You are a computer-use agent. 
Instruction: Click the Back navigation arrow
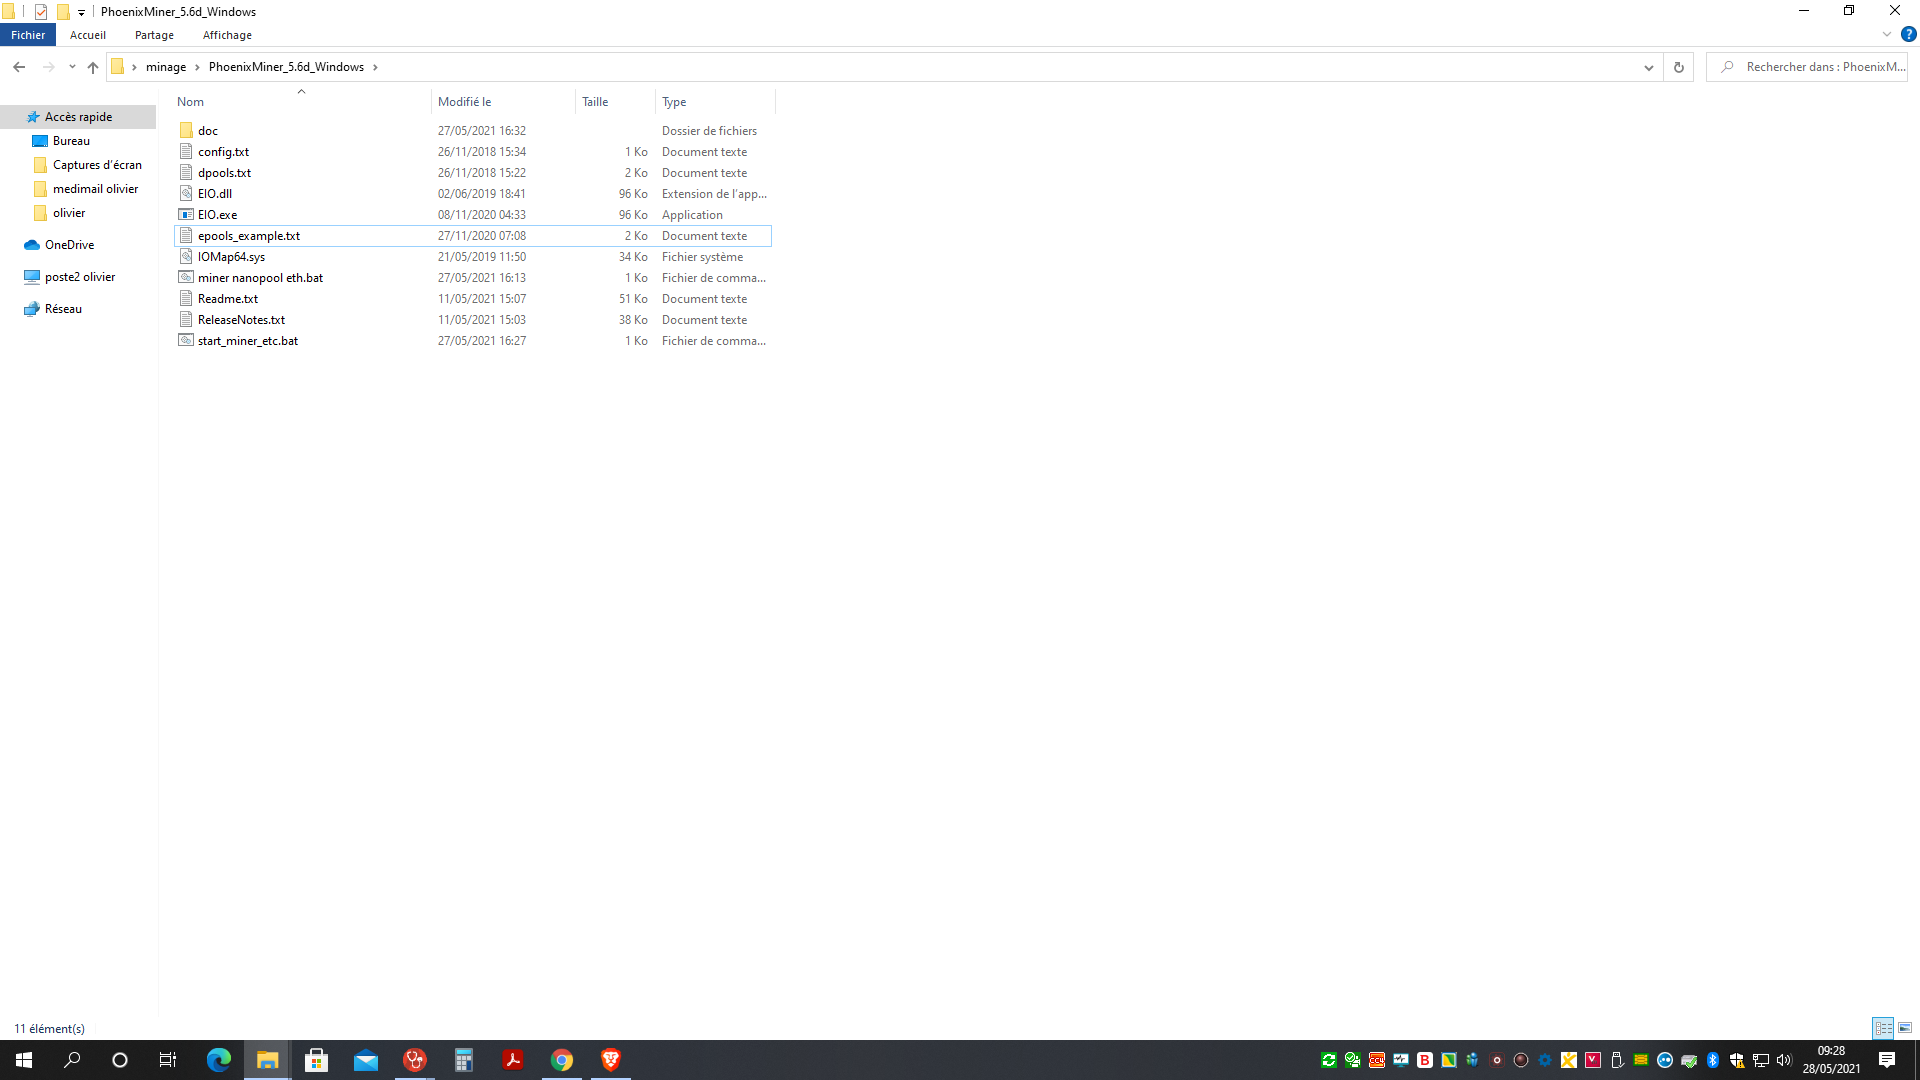[19, 67]
